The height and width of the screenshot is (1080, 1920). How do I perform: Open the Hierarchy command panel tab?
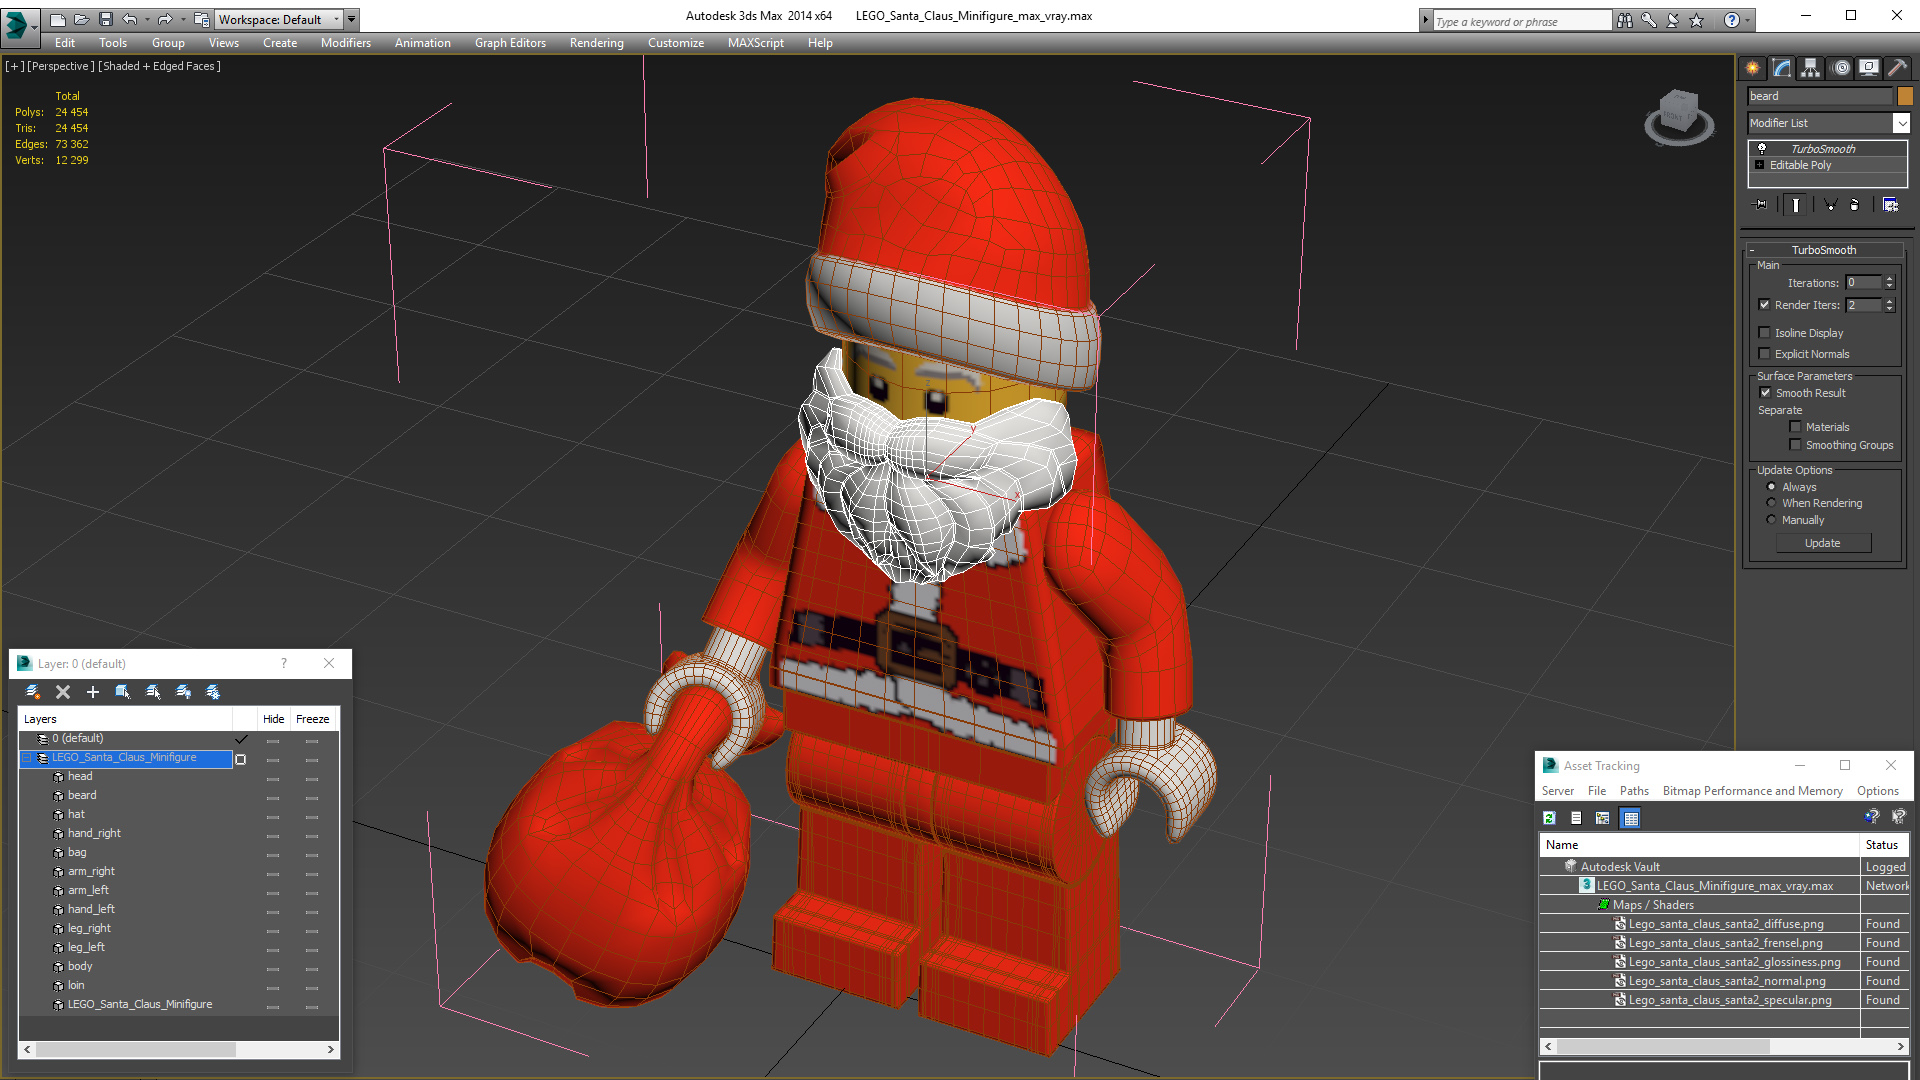click(x=1811, y=68)
